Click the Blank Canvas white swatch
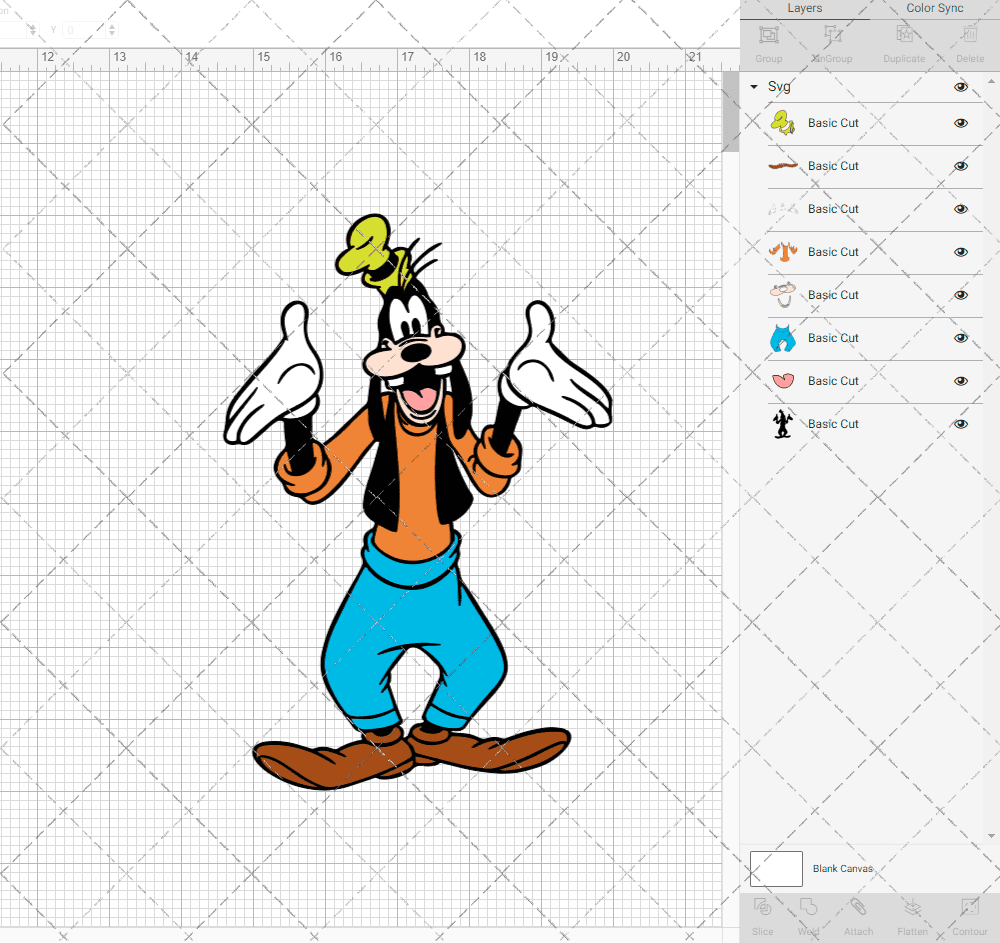Viewport: 1000px width, 943px height. tap(776, 868)
